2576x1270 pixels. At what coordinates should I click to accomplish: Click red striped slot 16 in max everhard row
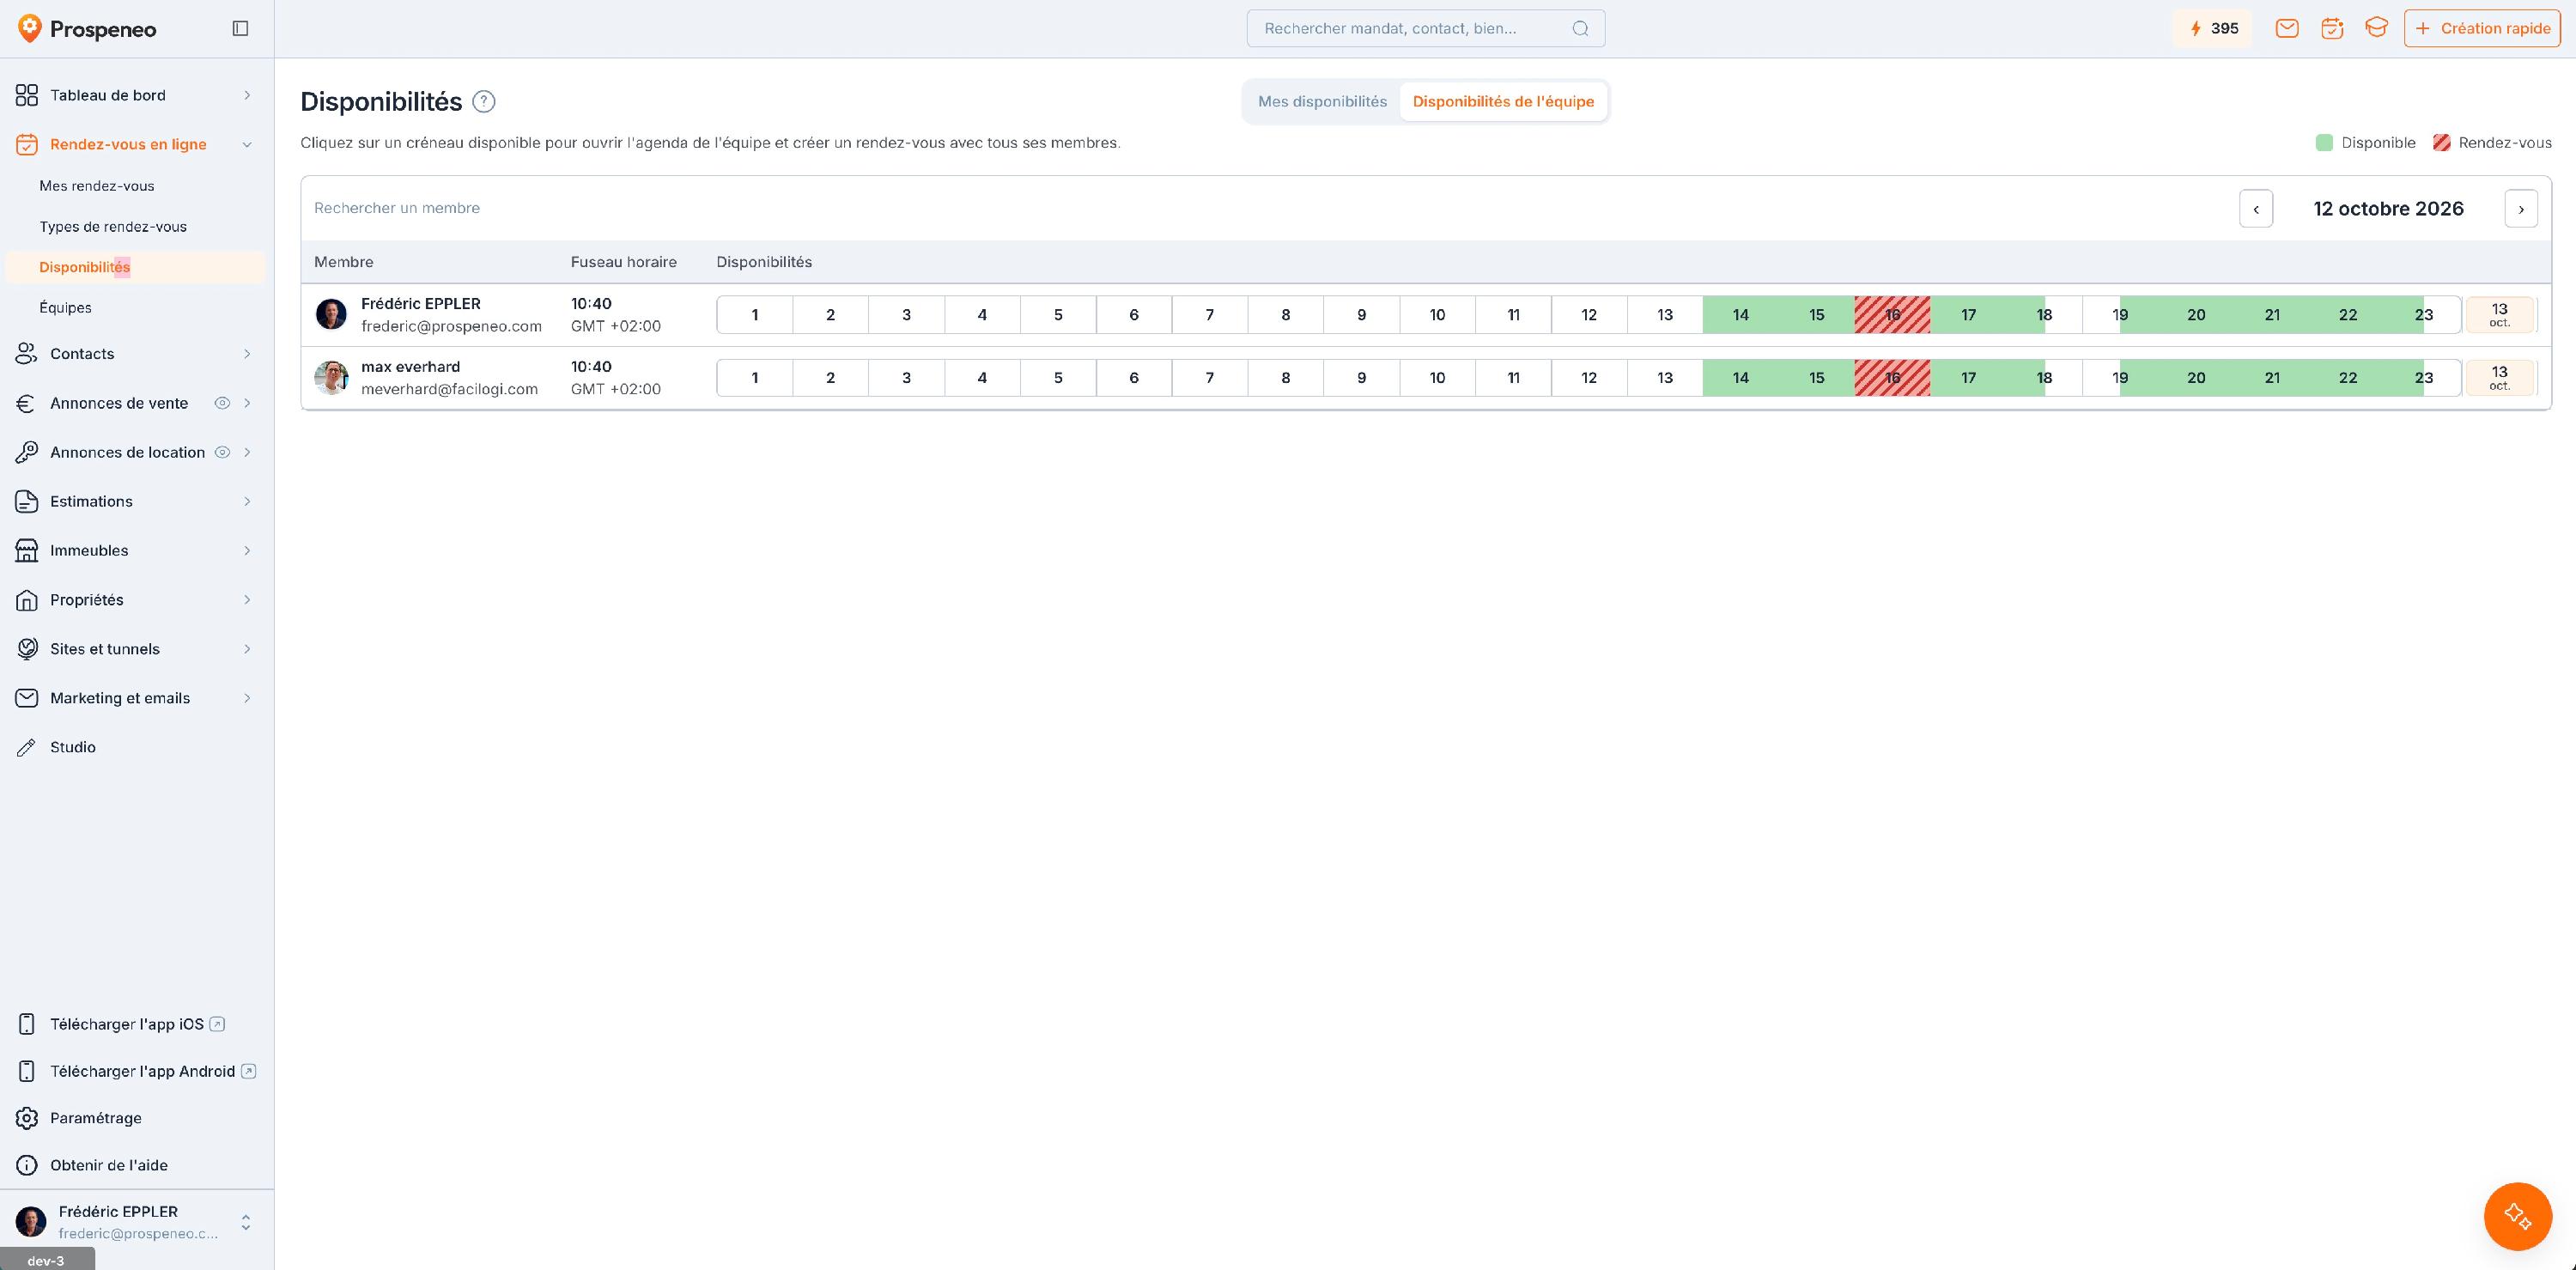pos(1892,377)
